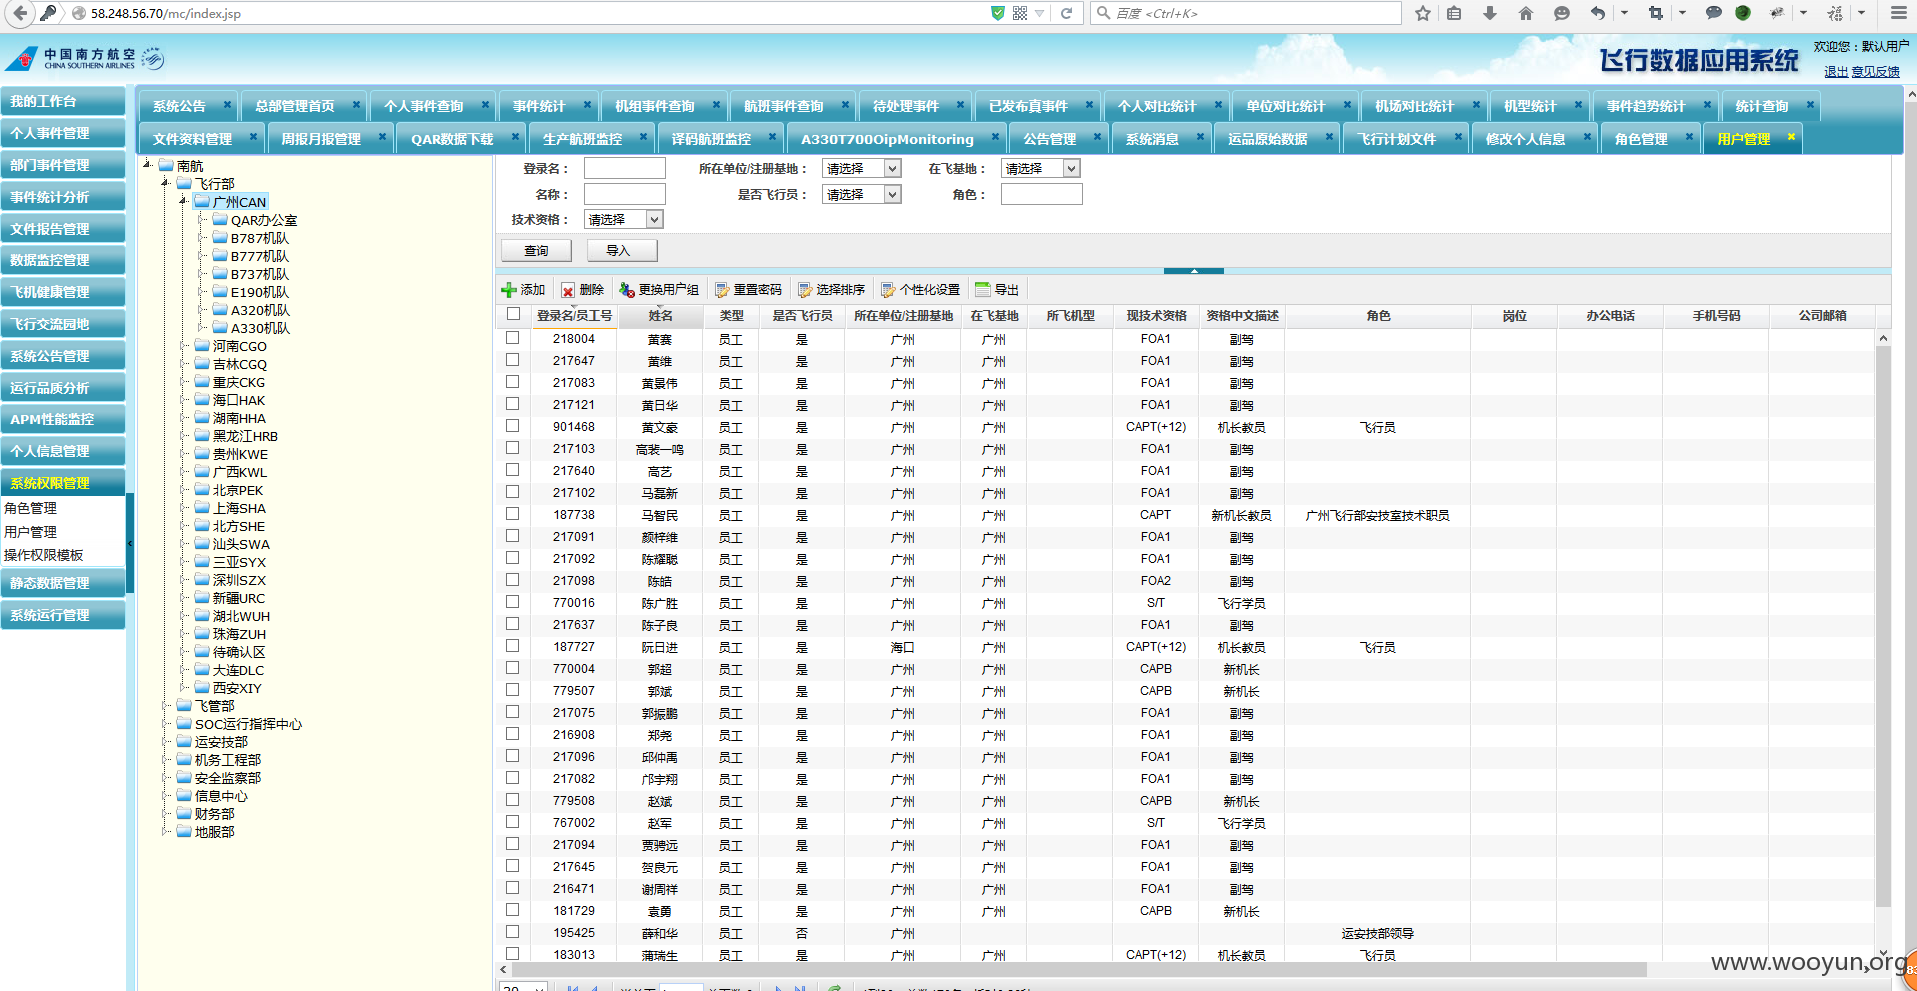Click the Select Sorting icon

804,290
